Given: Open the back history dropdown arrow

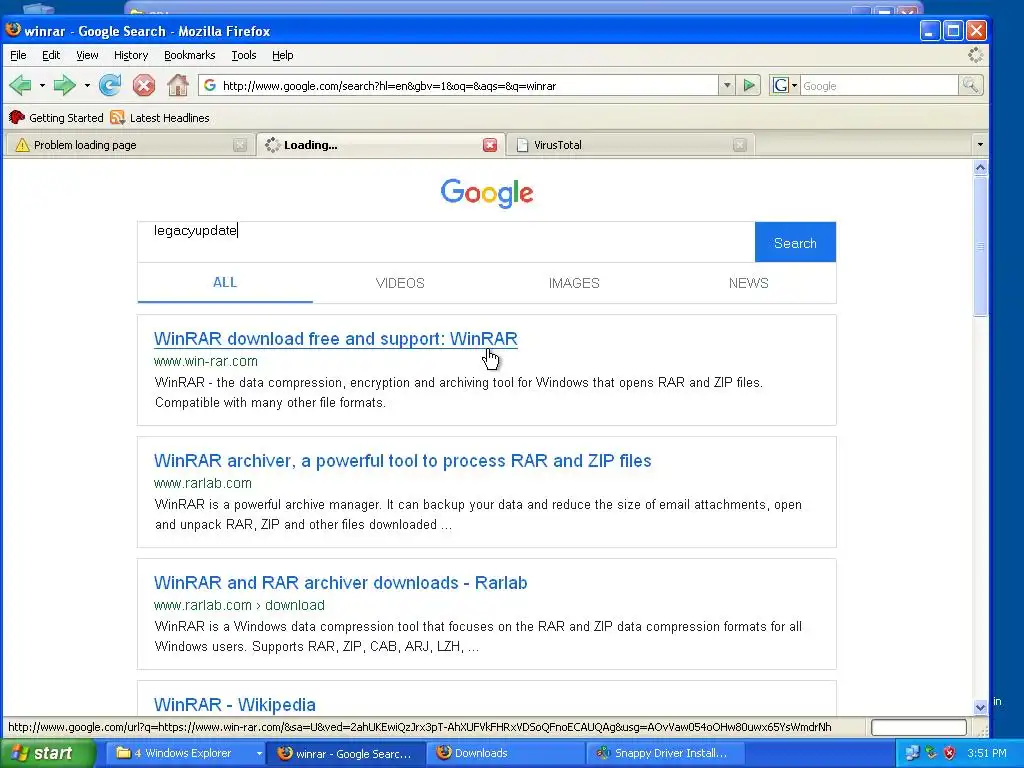Looking at the screenshot, I should (x=42, y=86).
